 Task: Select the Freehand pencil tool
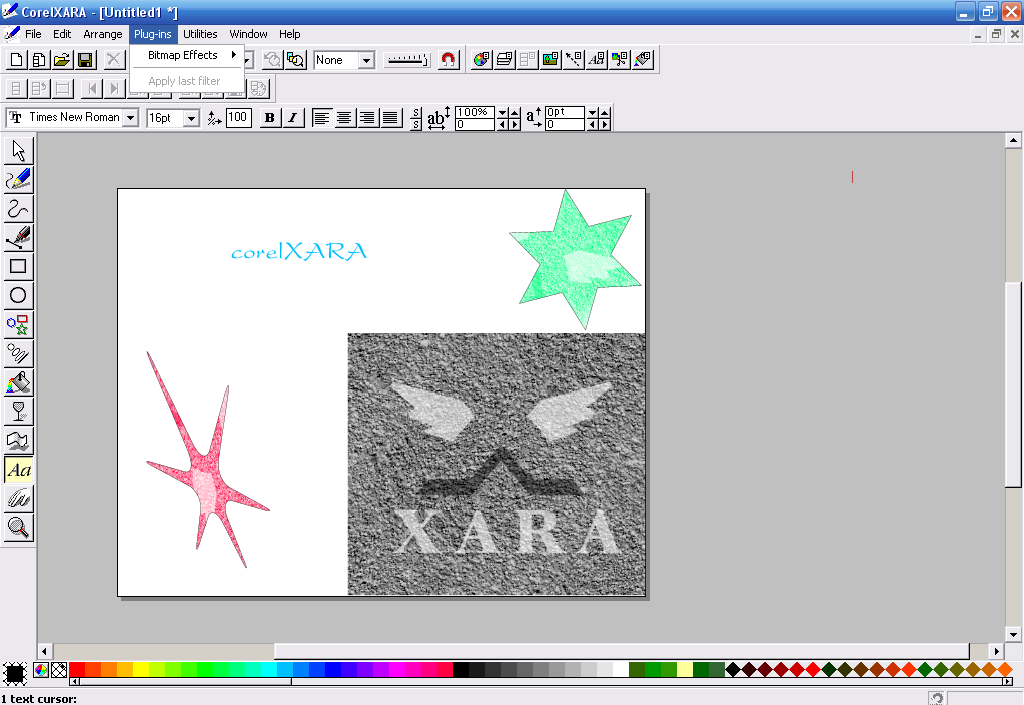18,180
